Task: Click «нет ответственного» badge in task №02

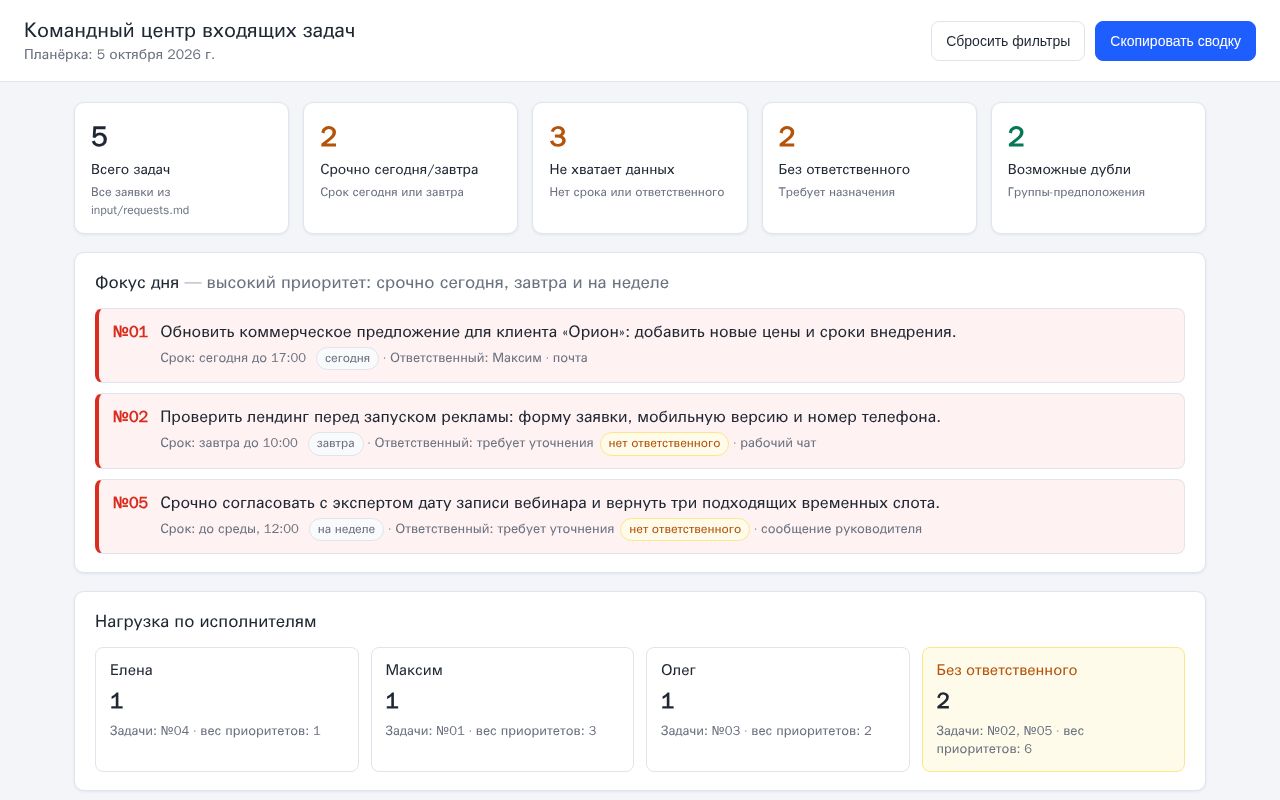Action: coord(664,443)
